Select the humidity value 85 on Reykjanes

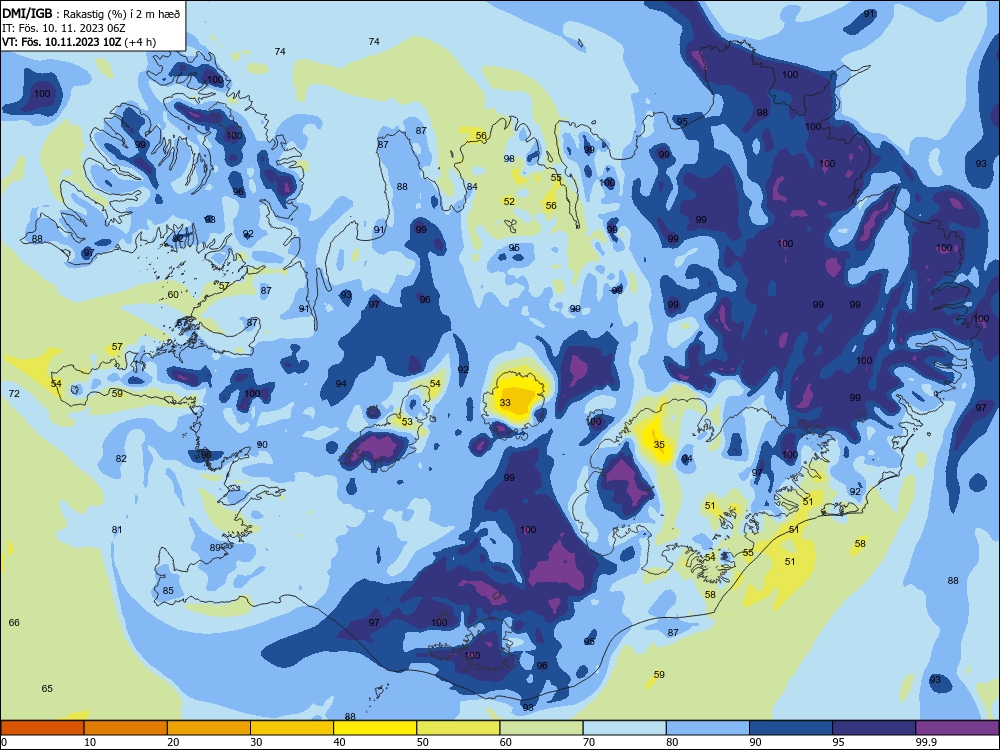(168, 591)
